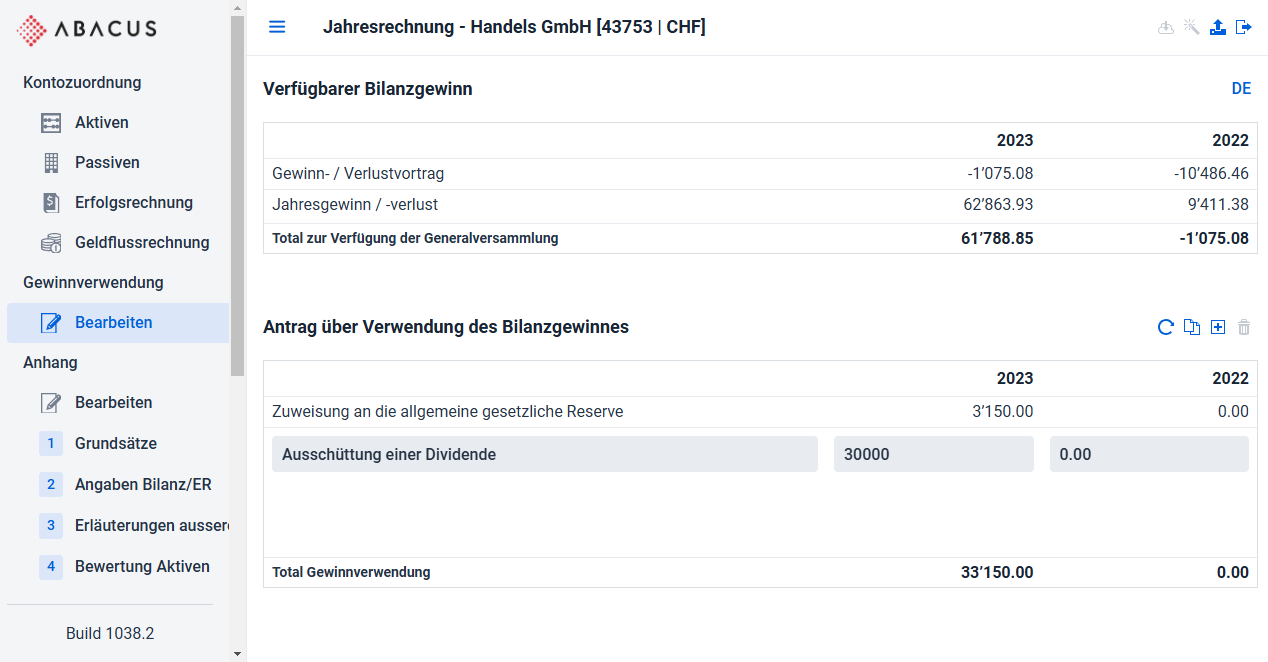Click the cloud download icon
Image resolution: width=1268 pixels, height=662 pixels.
coord(1165,28)
